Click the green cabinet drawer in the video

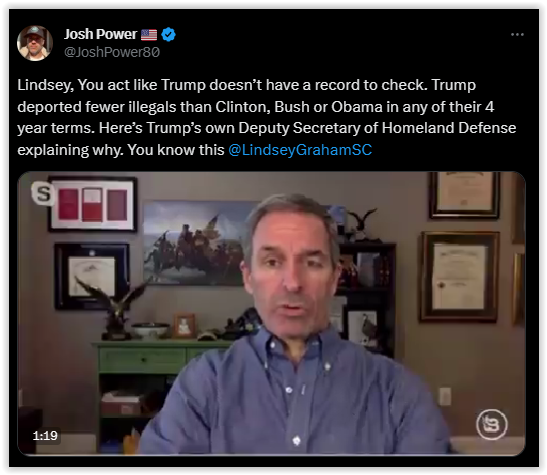tap(142, 359)
